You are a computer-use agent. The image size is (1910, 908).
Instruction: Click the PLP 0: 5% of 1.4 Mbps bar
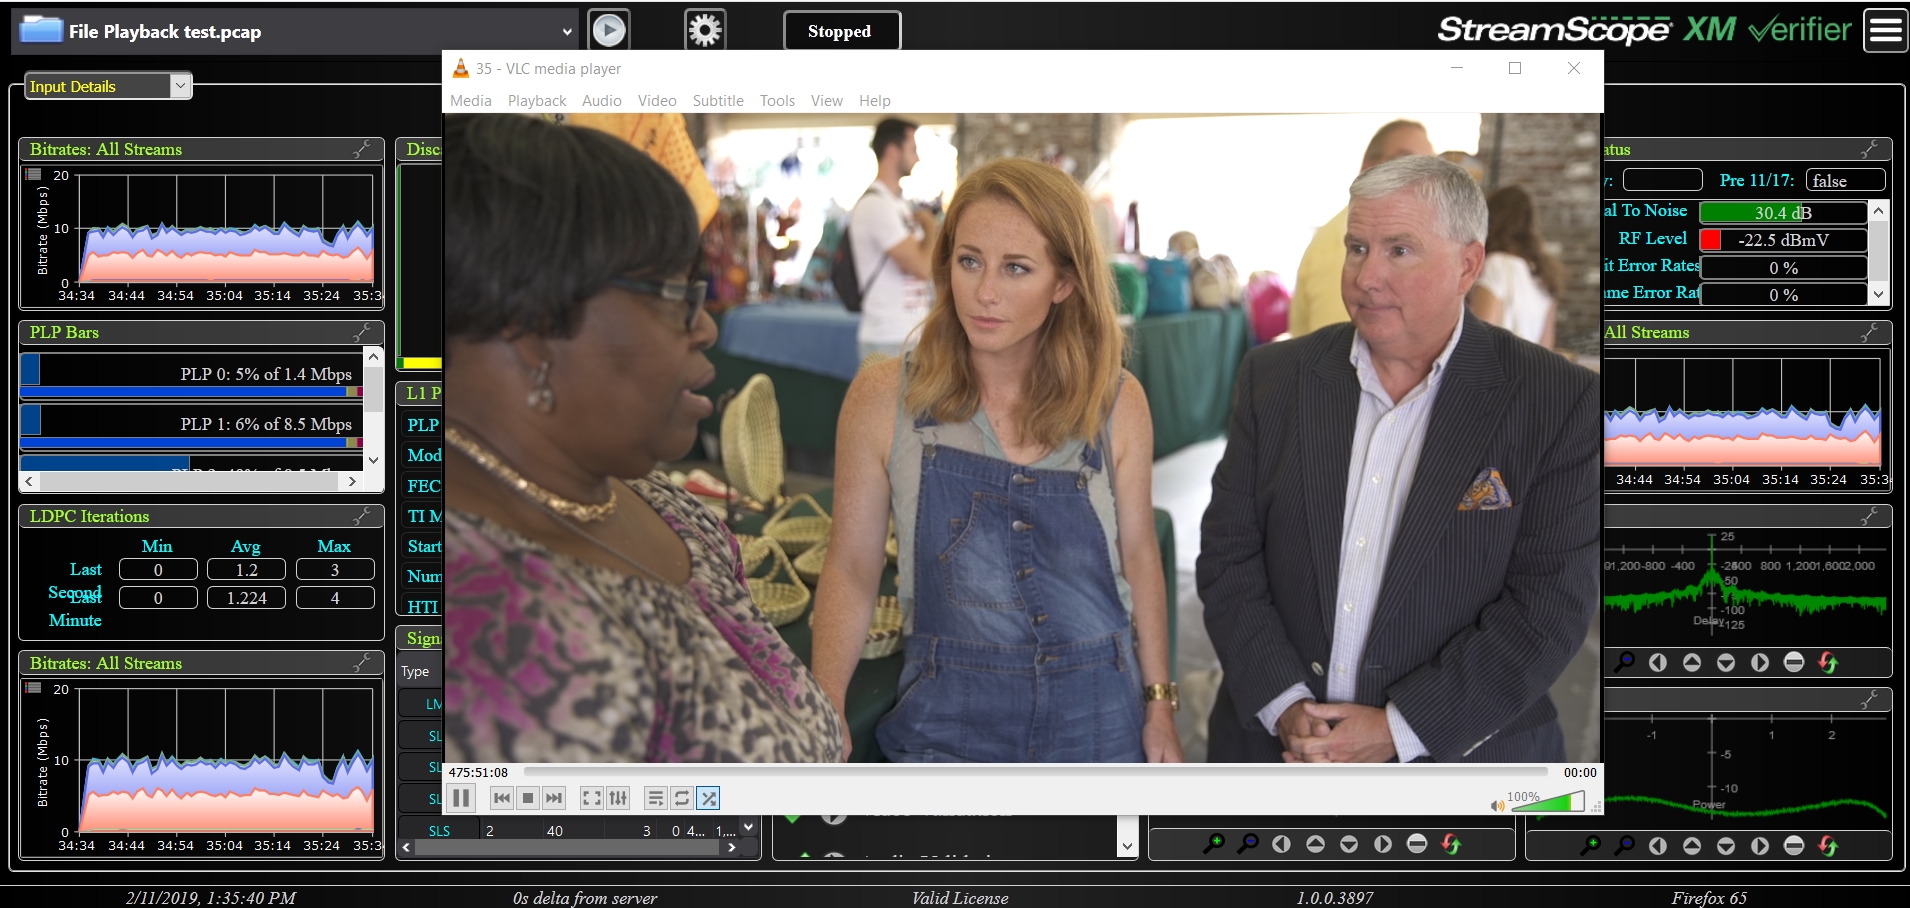pyautogui.click(x=191, y=375)
